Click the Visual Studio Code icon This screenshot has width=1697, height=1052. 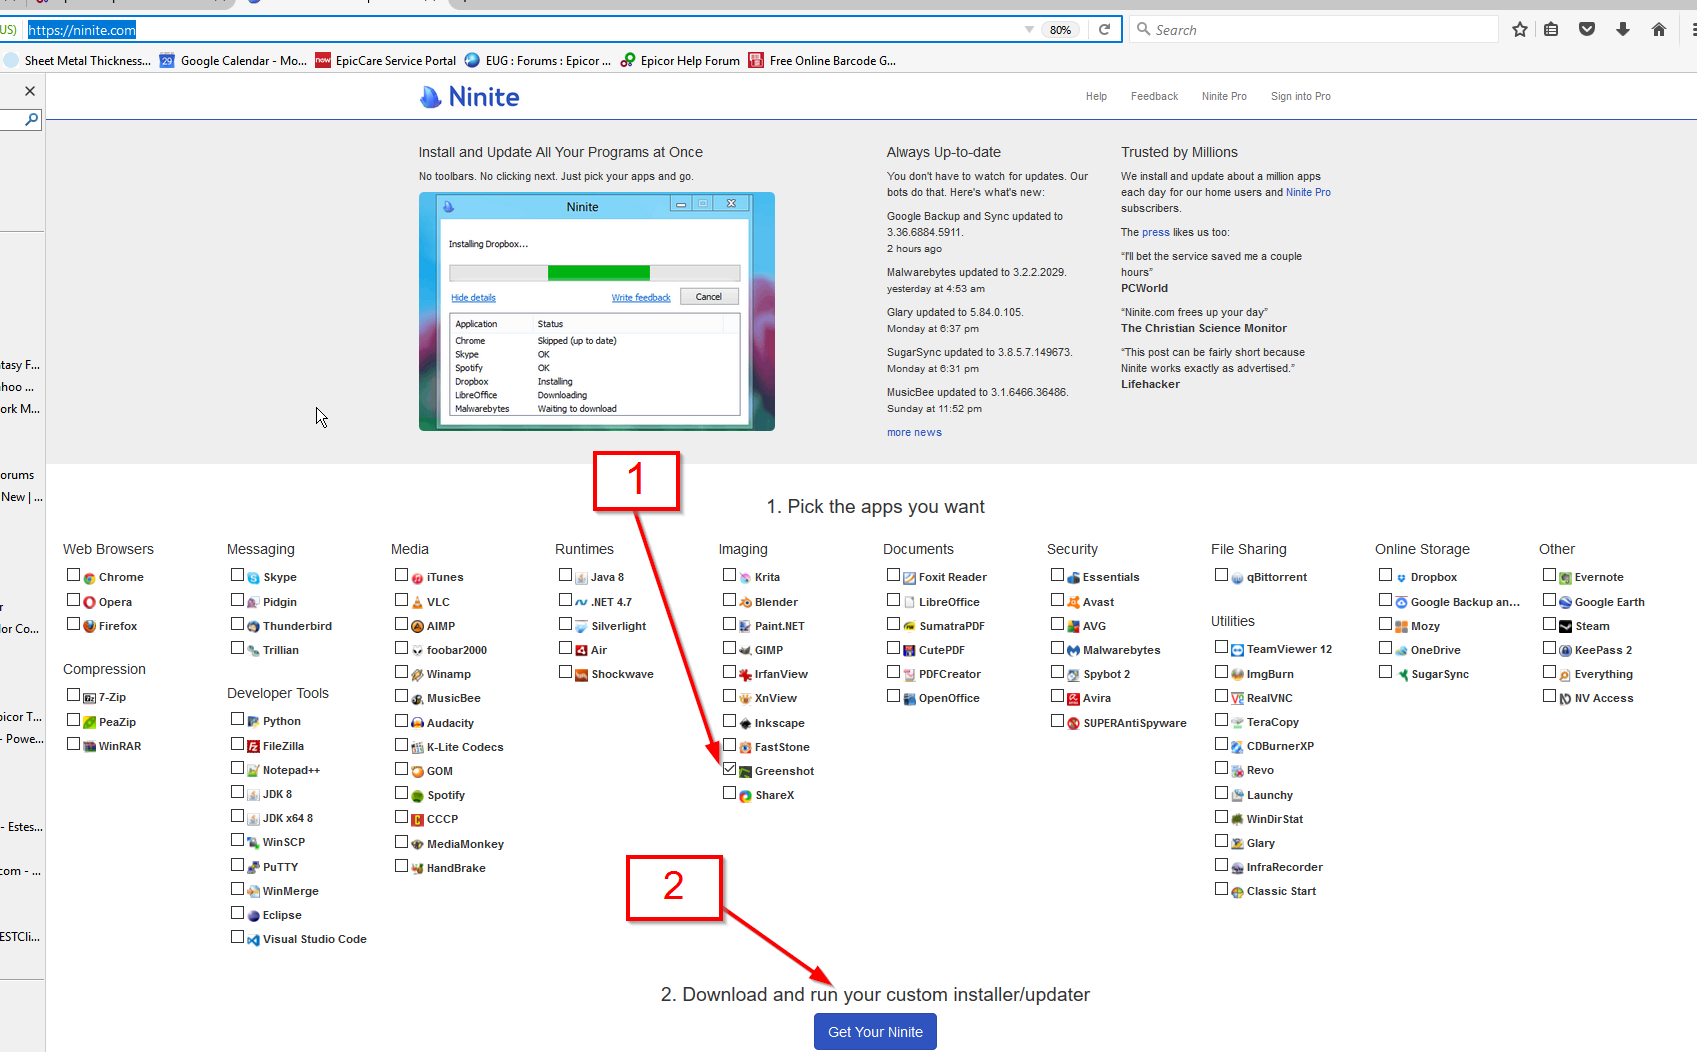[254, 940]
